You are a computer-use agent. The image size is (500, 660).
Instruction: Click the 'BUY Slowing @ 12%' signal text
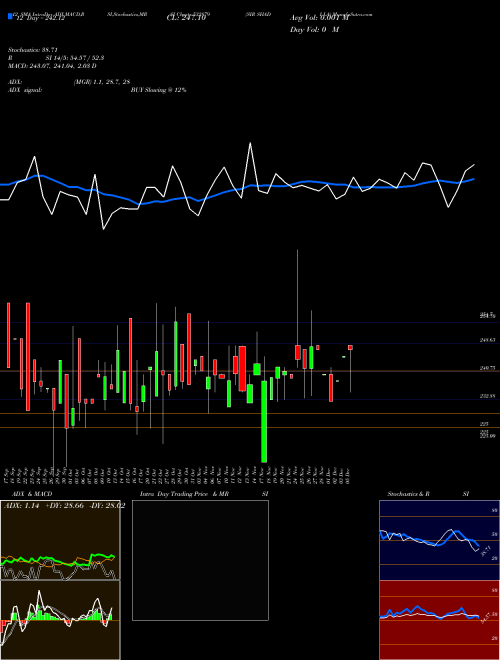pyautogui.click(x=158, y=90)
